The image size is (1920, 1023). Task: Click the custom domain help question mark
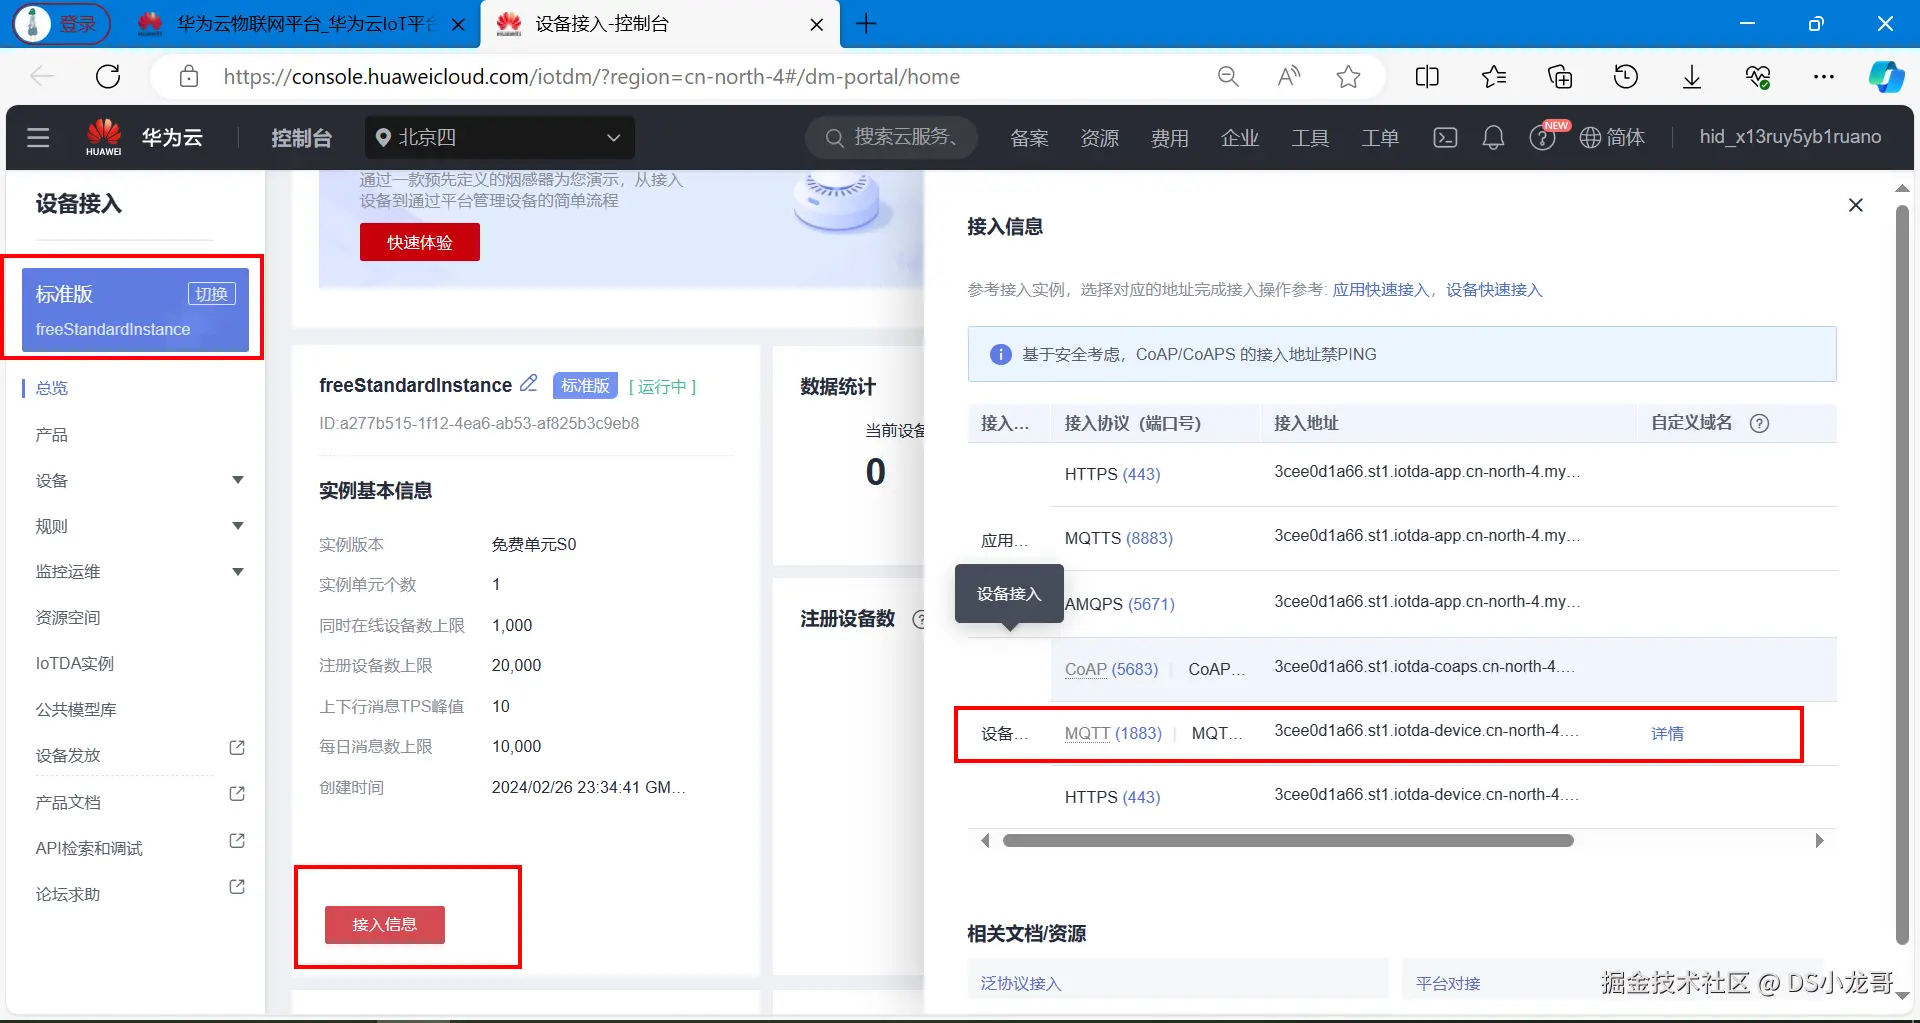tap(1759, 423)
